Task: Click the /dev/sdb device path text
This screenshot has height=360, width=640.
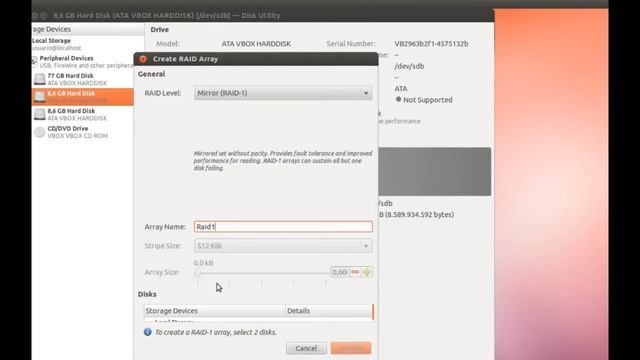Action: click(409, 66)
